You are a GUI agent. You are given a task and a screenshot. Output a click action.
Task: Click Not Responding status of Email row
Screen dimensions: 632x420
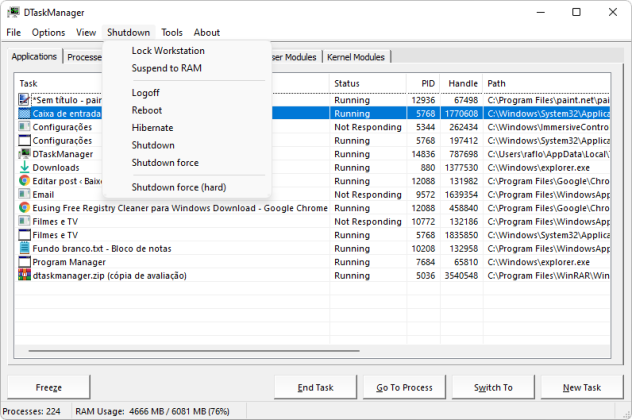pyautogui.click(x=368, y=195)
